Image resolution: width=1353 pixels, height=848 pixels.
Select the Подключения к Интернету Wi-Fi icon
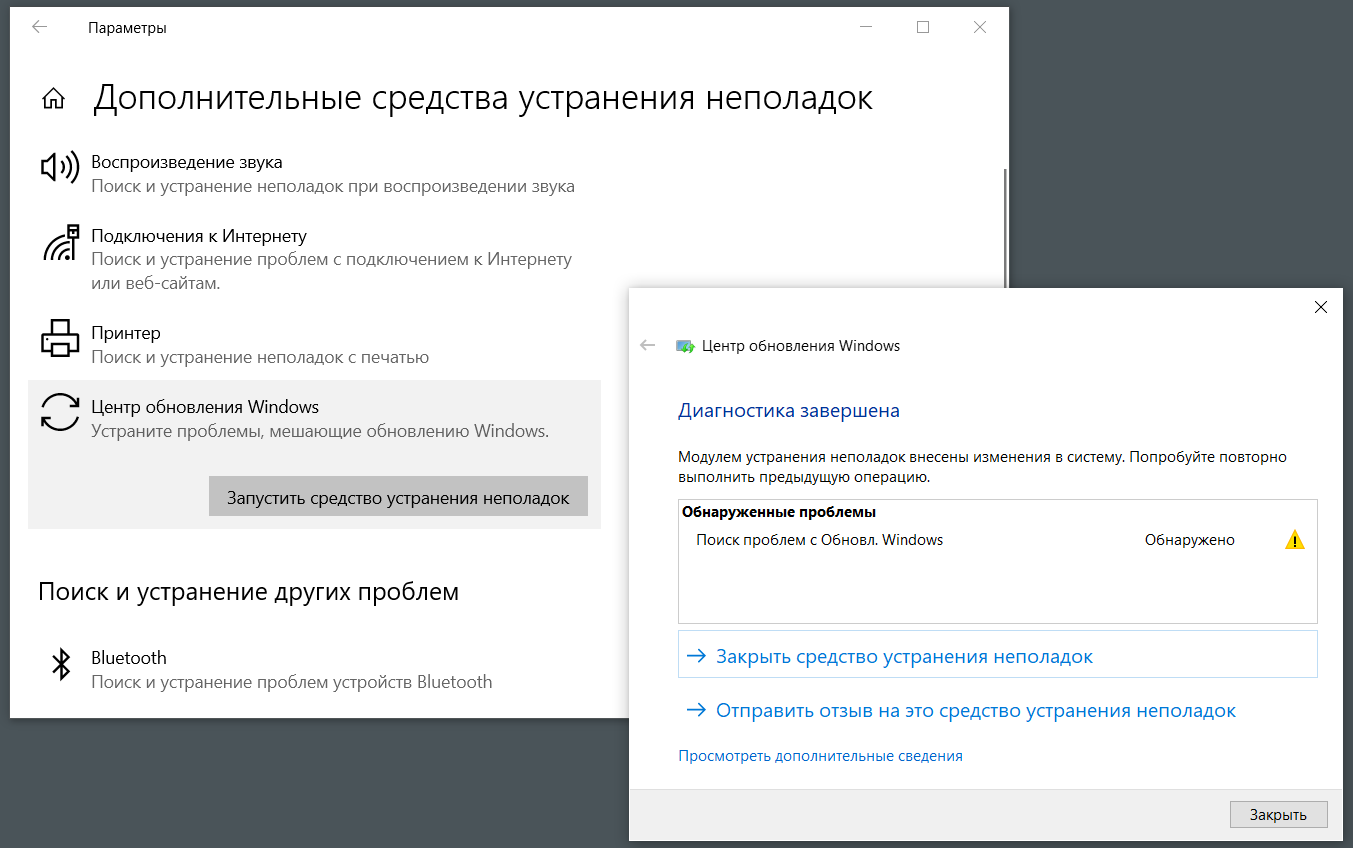pos(59,243)
